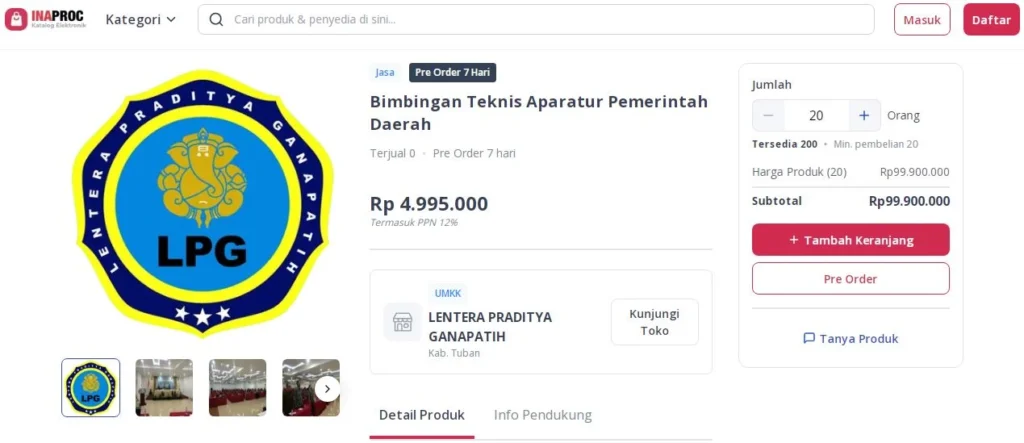Increase quantity with the plus icon
Viewport: 1024px width, 443px height.
(x=864, y=116)
